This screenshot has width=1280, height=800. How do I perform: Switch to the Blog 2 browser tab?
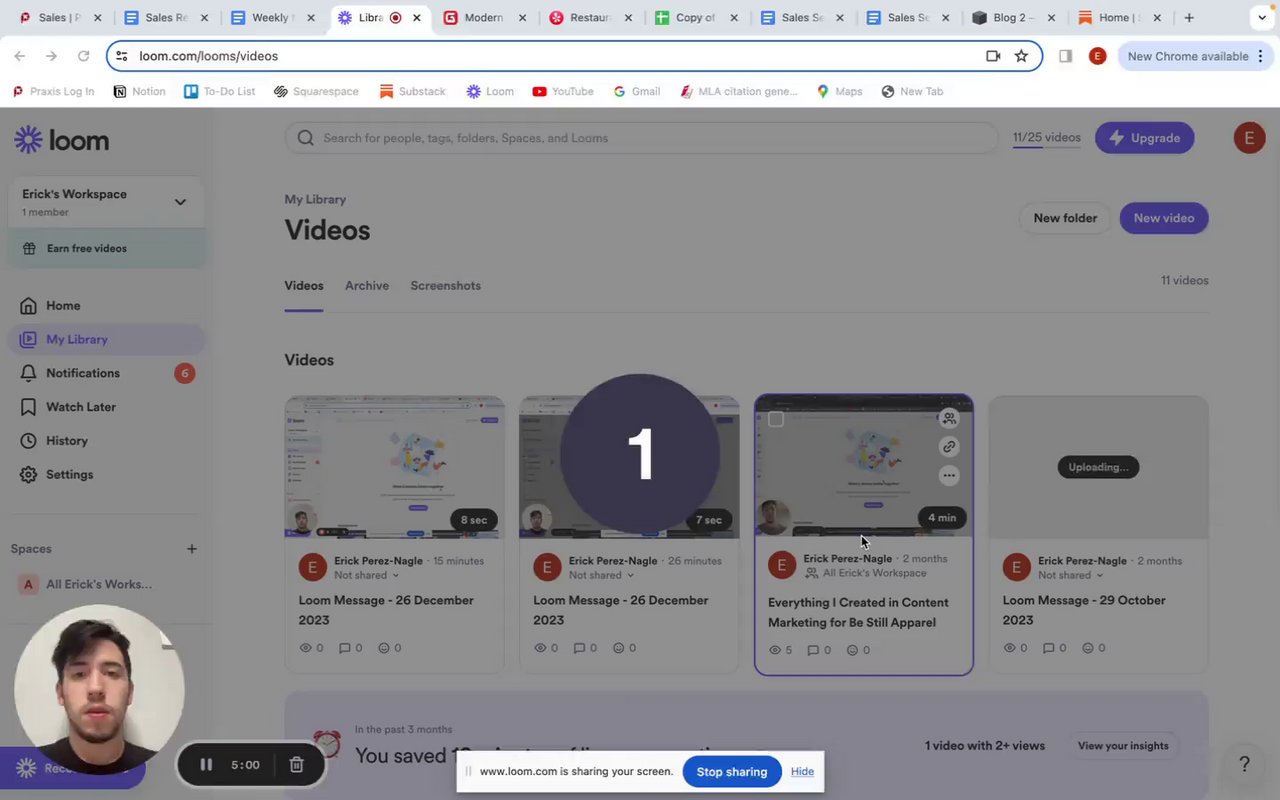point(1012,18)
